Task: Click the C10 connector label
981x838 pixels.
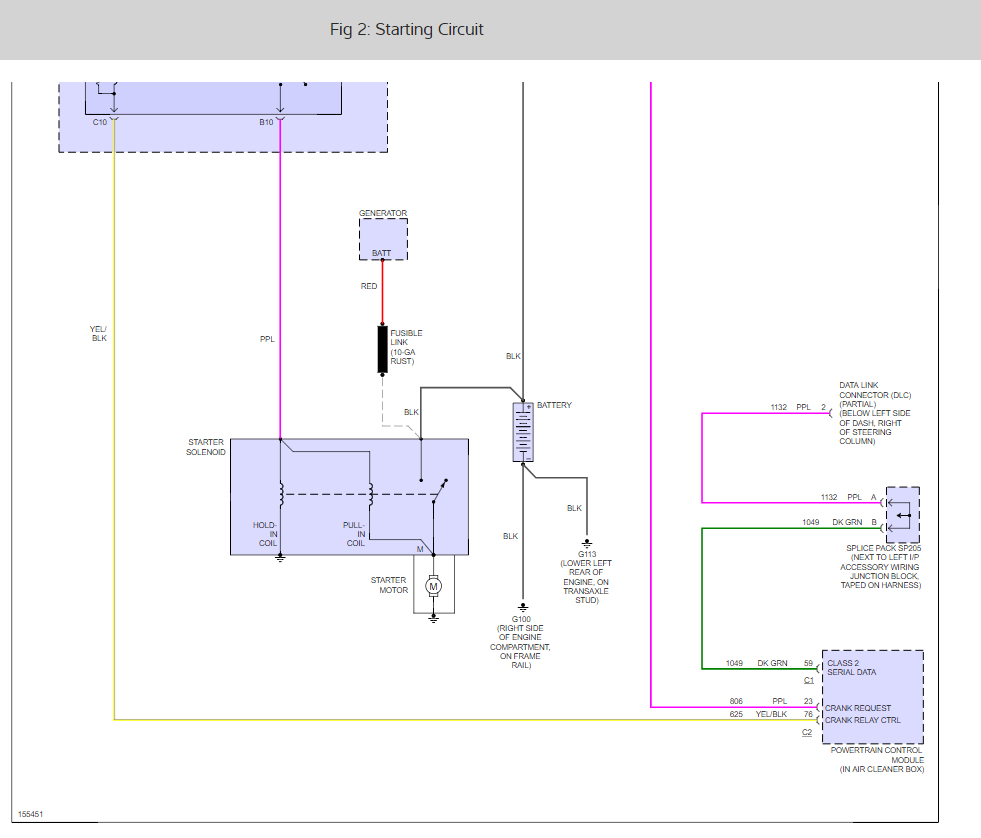Action: click(x=100, y=122)
